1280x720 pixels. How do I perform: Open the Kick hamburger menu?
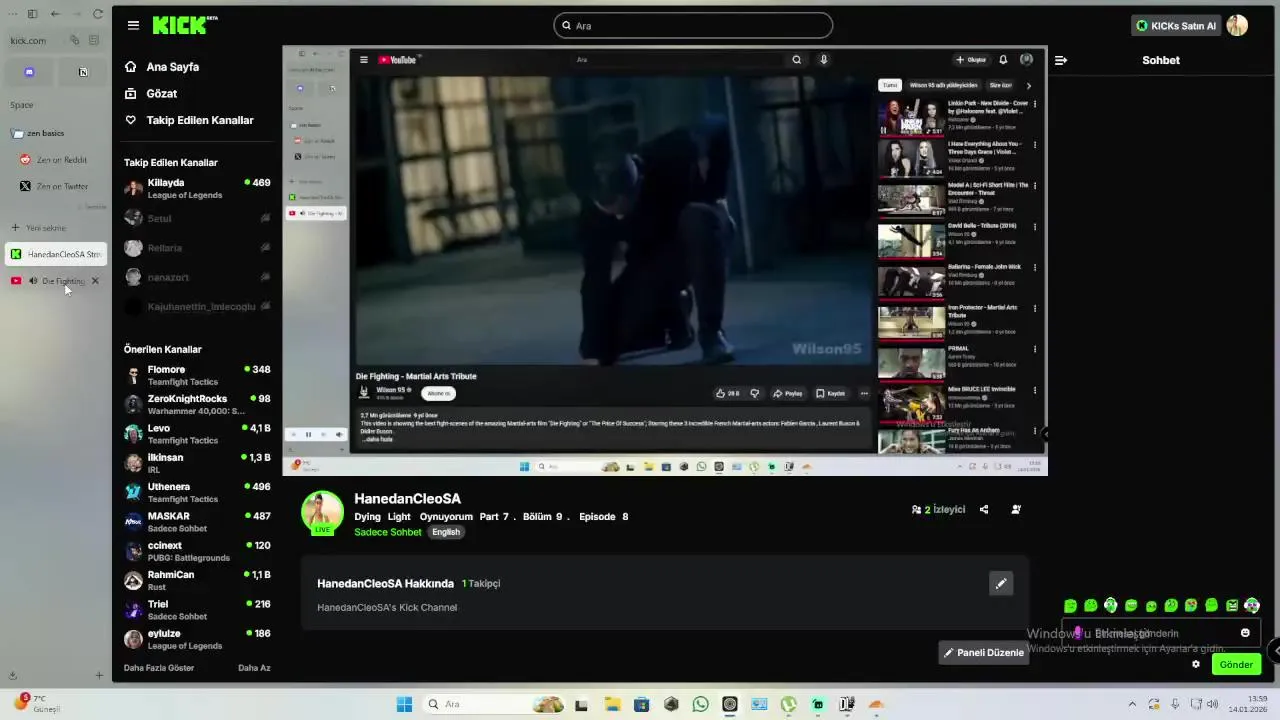133,25
